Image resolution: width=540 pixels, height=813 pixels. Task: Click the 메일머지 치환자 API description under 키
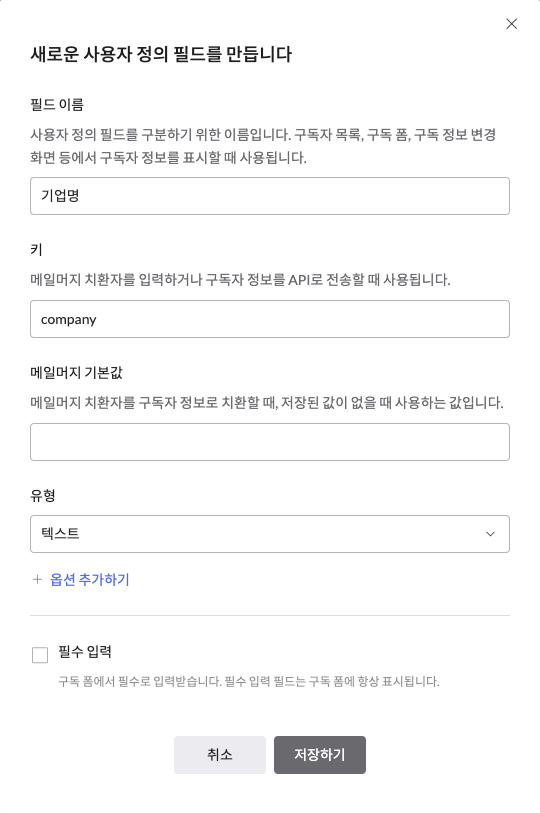[x=240, y=280]
